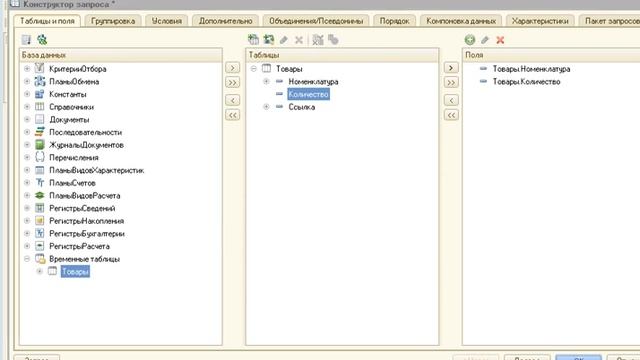Image resolution: width=640 pixels, height=360 pixels.
Task: Collapse the Товары table in Таблицы panel
Action: pyautogui.click(x=253, y=69)
